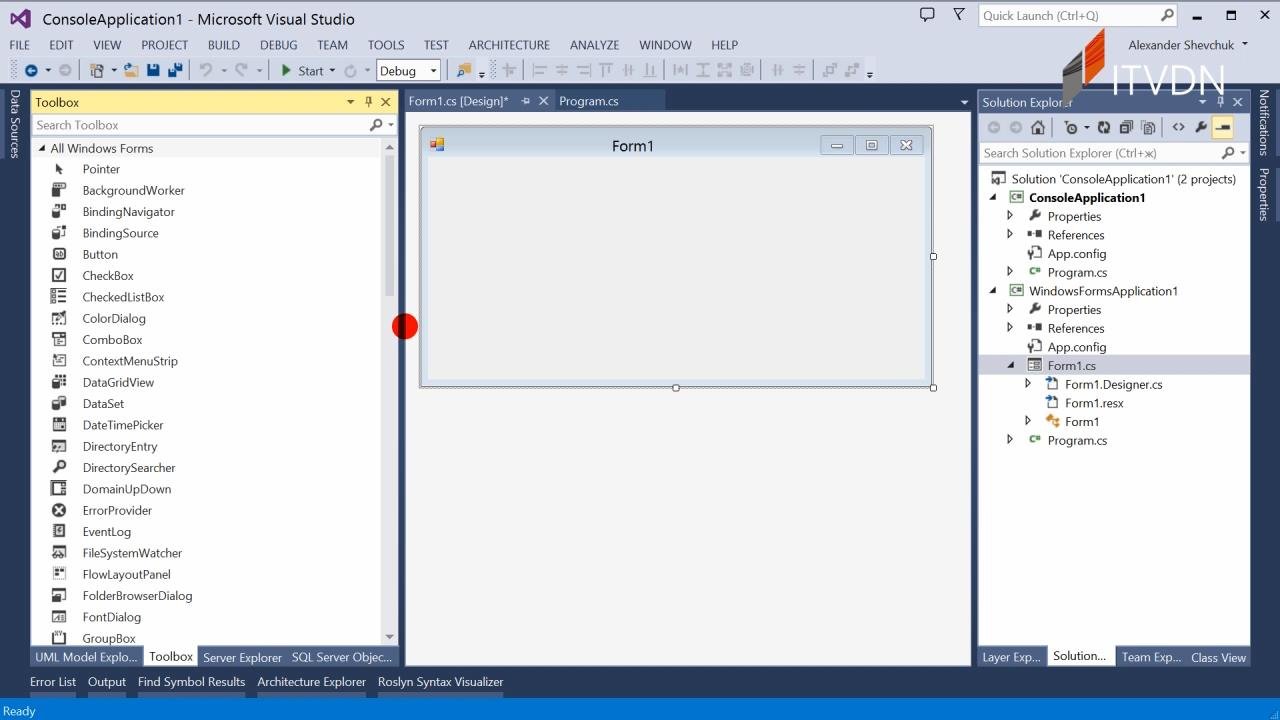This screenshot has width=1280, height=720.
Task: Click the Toolbox scroll down arrow
Action: click(x=389, y=637)
